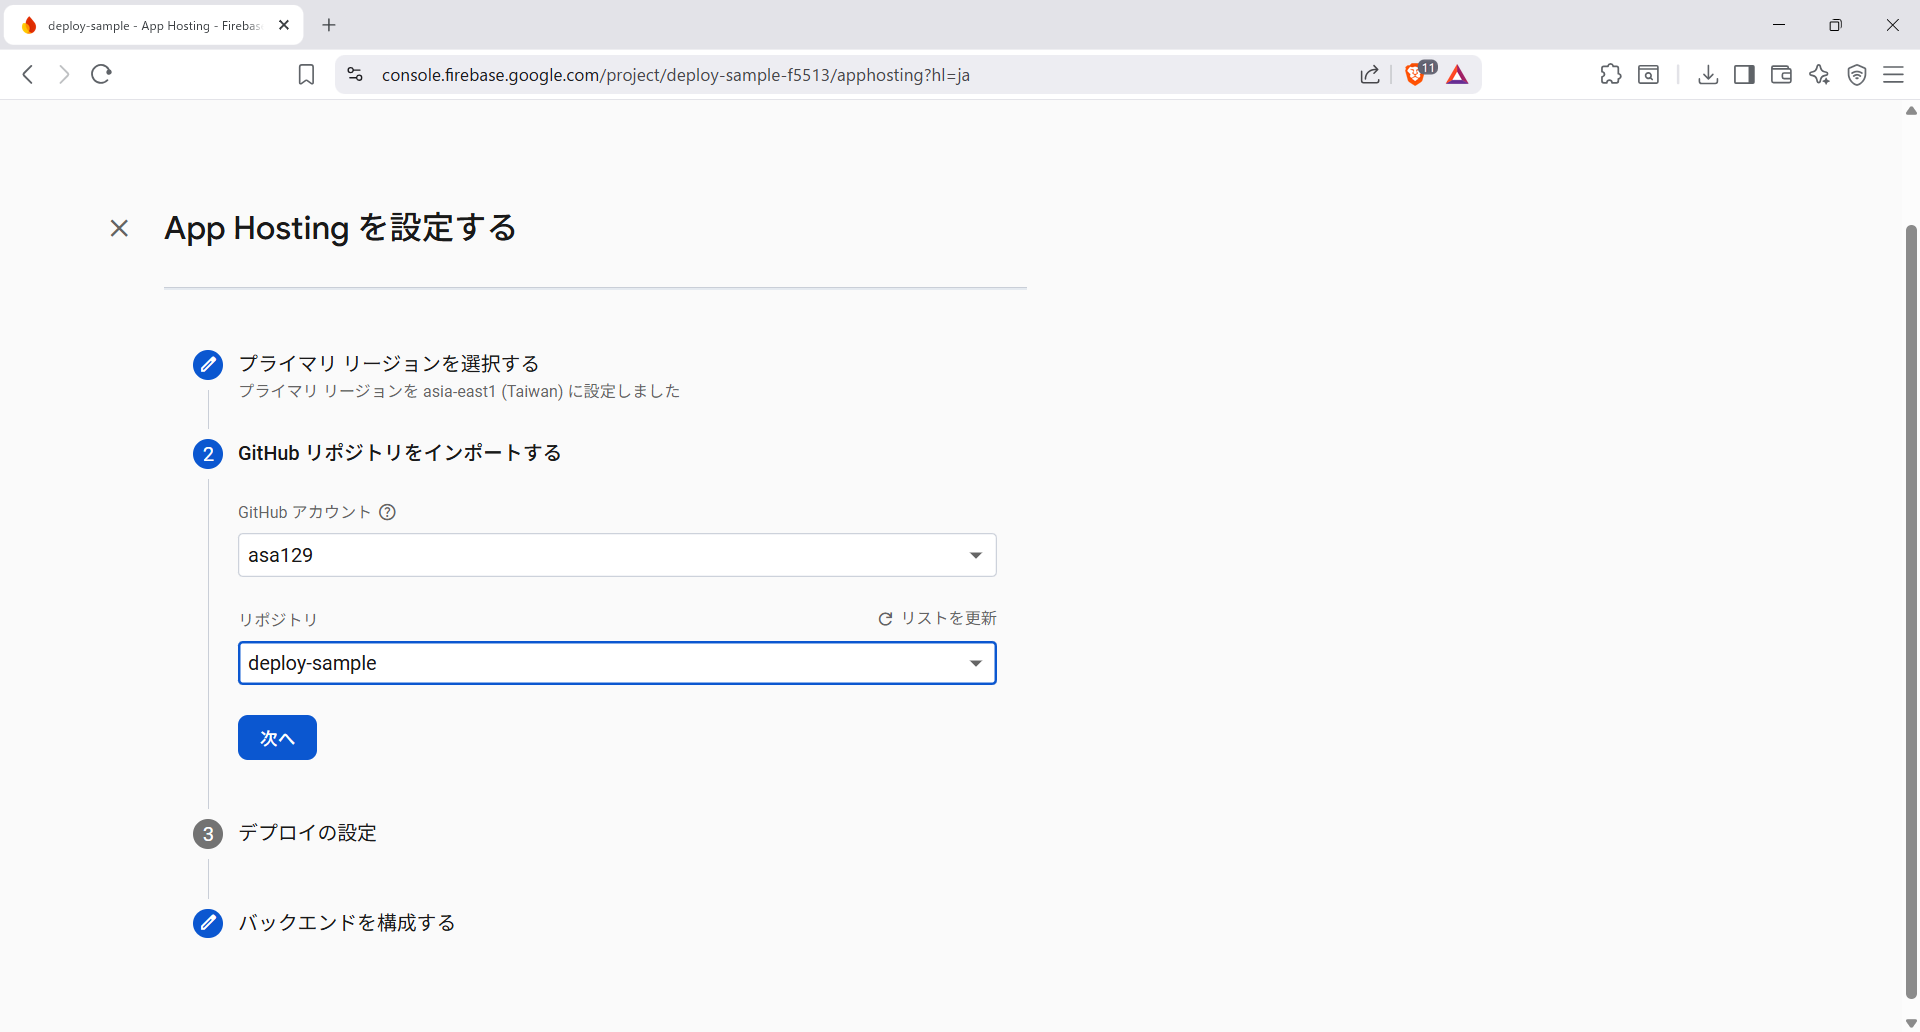Click the scrollbar up arrow
1920x1032 pixels.
[1911, 110]
